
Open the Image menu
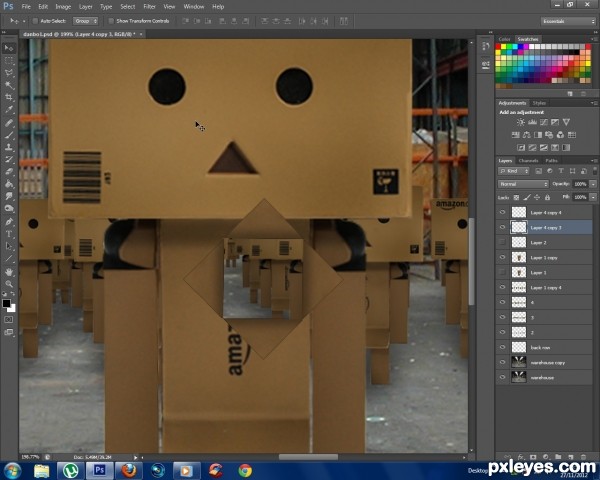[x=63, y=7]
